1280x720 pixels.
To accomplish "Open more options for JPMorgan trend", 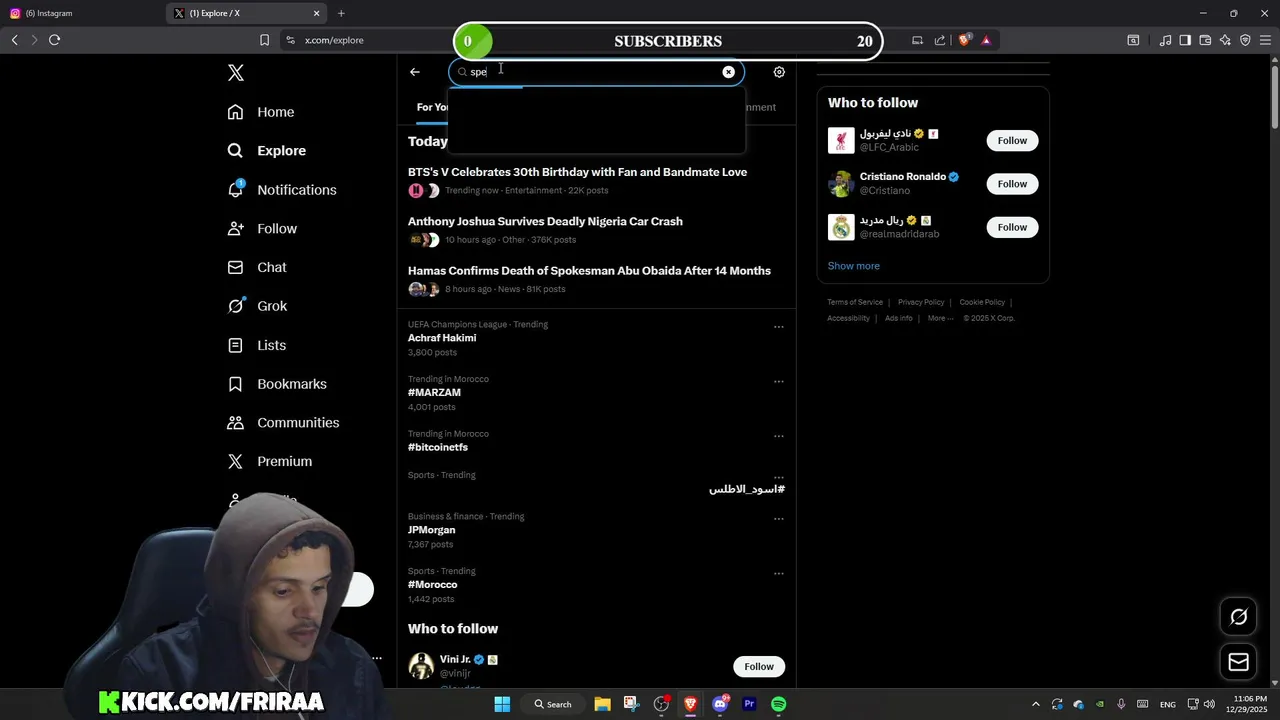I will [779, 519].
